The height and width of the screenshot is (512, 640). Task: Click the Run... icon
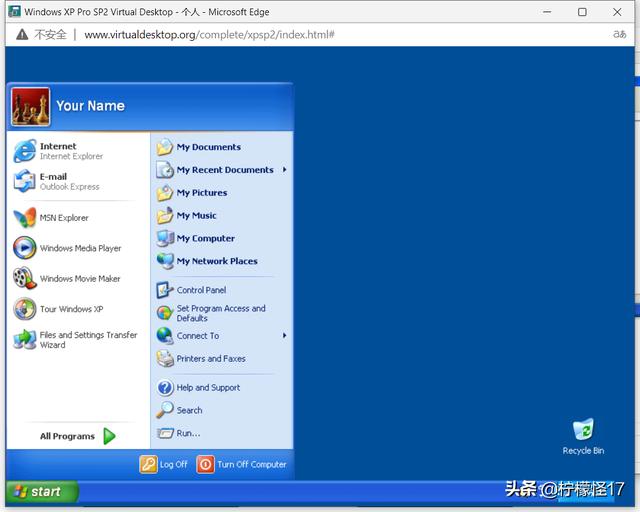pos(165,433)
